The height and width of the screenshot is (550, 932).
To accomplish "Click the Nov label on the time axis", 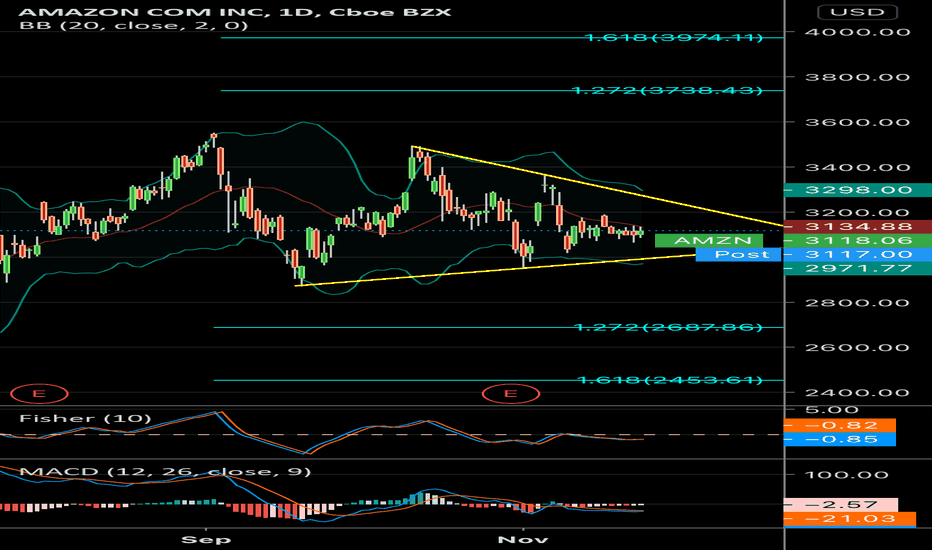I will (x=523, y=540).
